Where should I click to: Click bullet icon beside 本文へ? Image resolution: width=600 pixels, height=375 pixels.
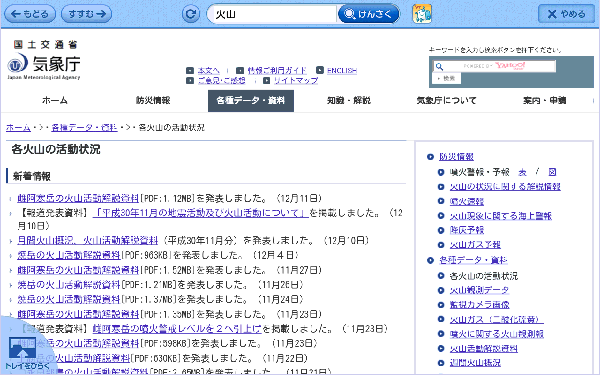(190, 70)
